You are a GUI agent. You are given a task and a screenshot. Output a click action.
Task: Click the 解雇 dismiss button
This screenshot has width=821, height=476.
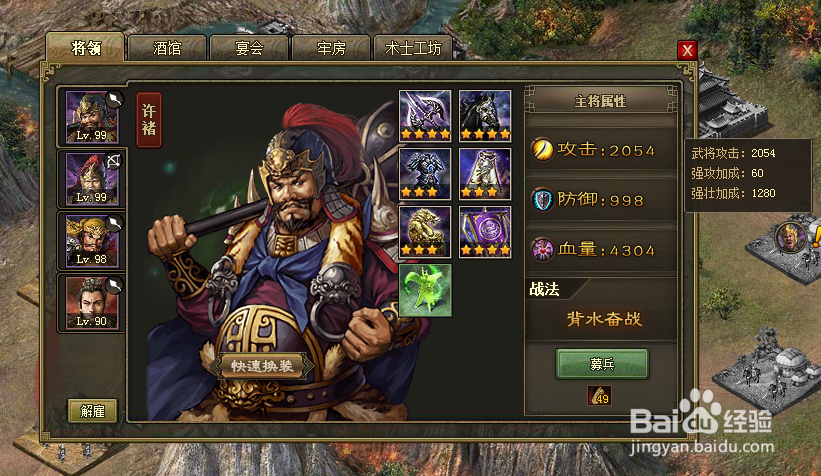93,411
